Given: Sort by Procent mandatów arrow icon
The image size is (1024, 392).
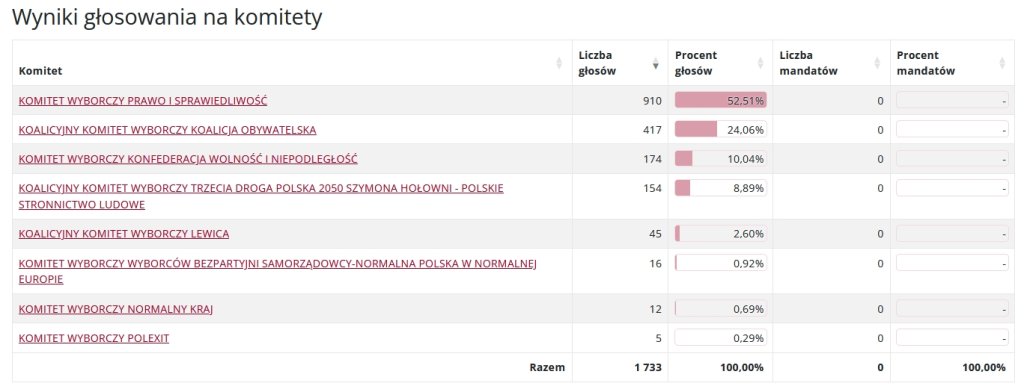Looking at the screenshot, I should 1002,63.
